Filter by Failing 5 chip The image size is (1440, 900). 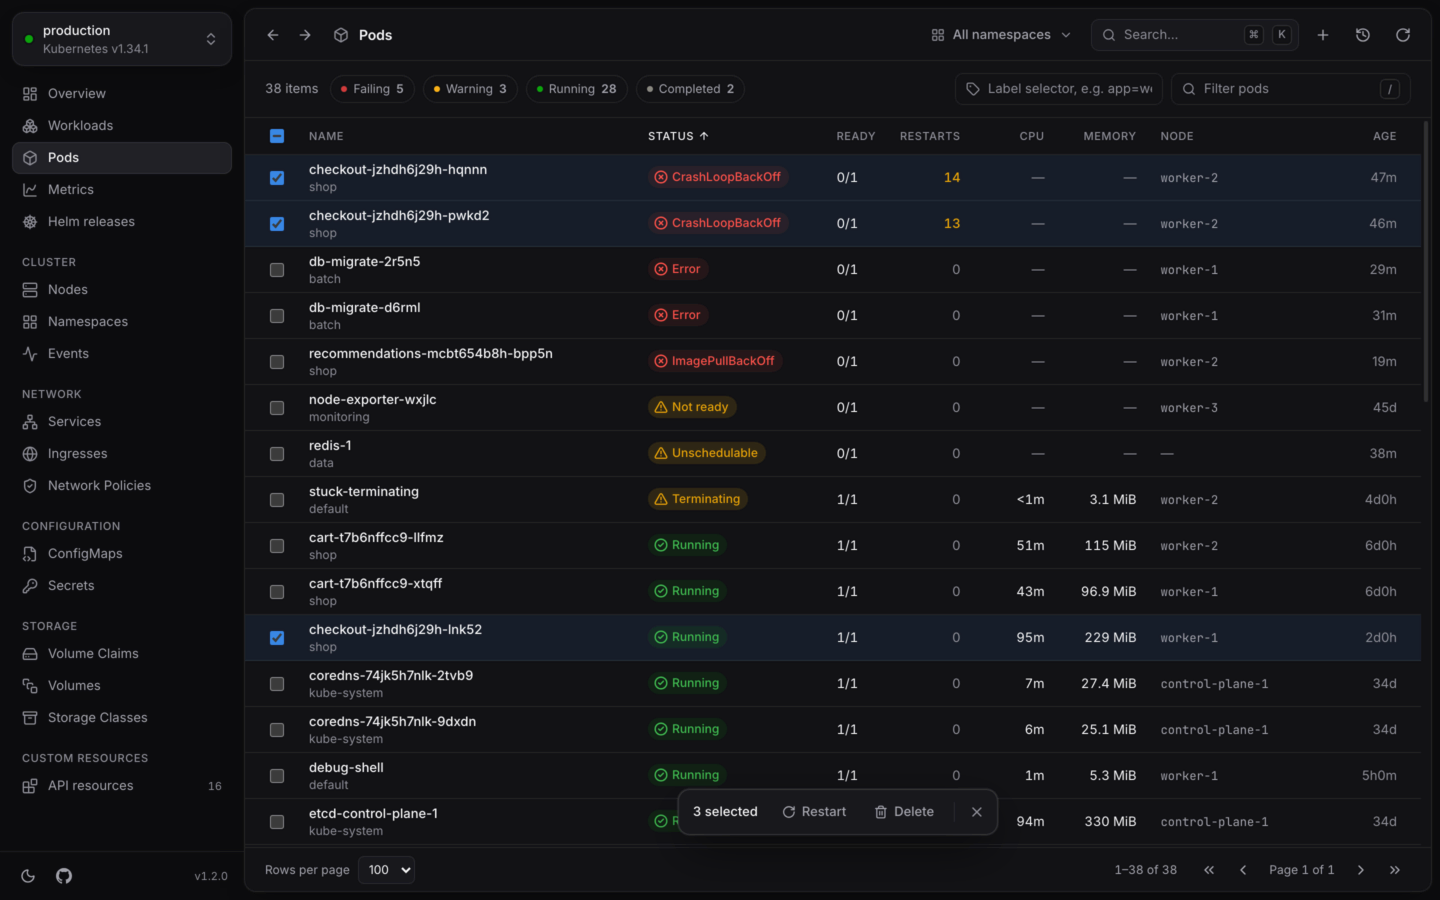(x=372, y=89)
